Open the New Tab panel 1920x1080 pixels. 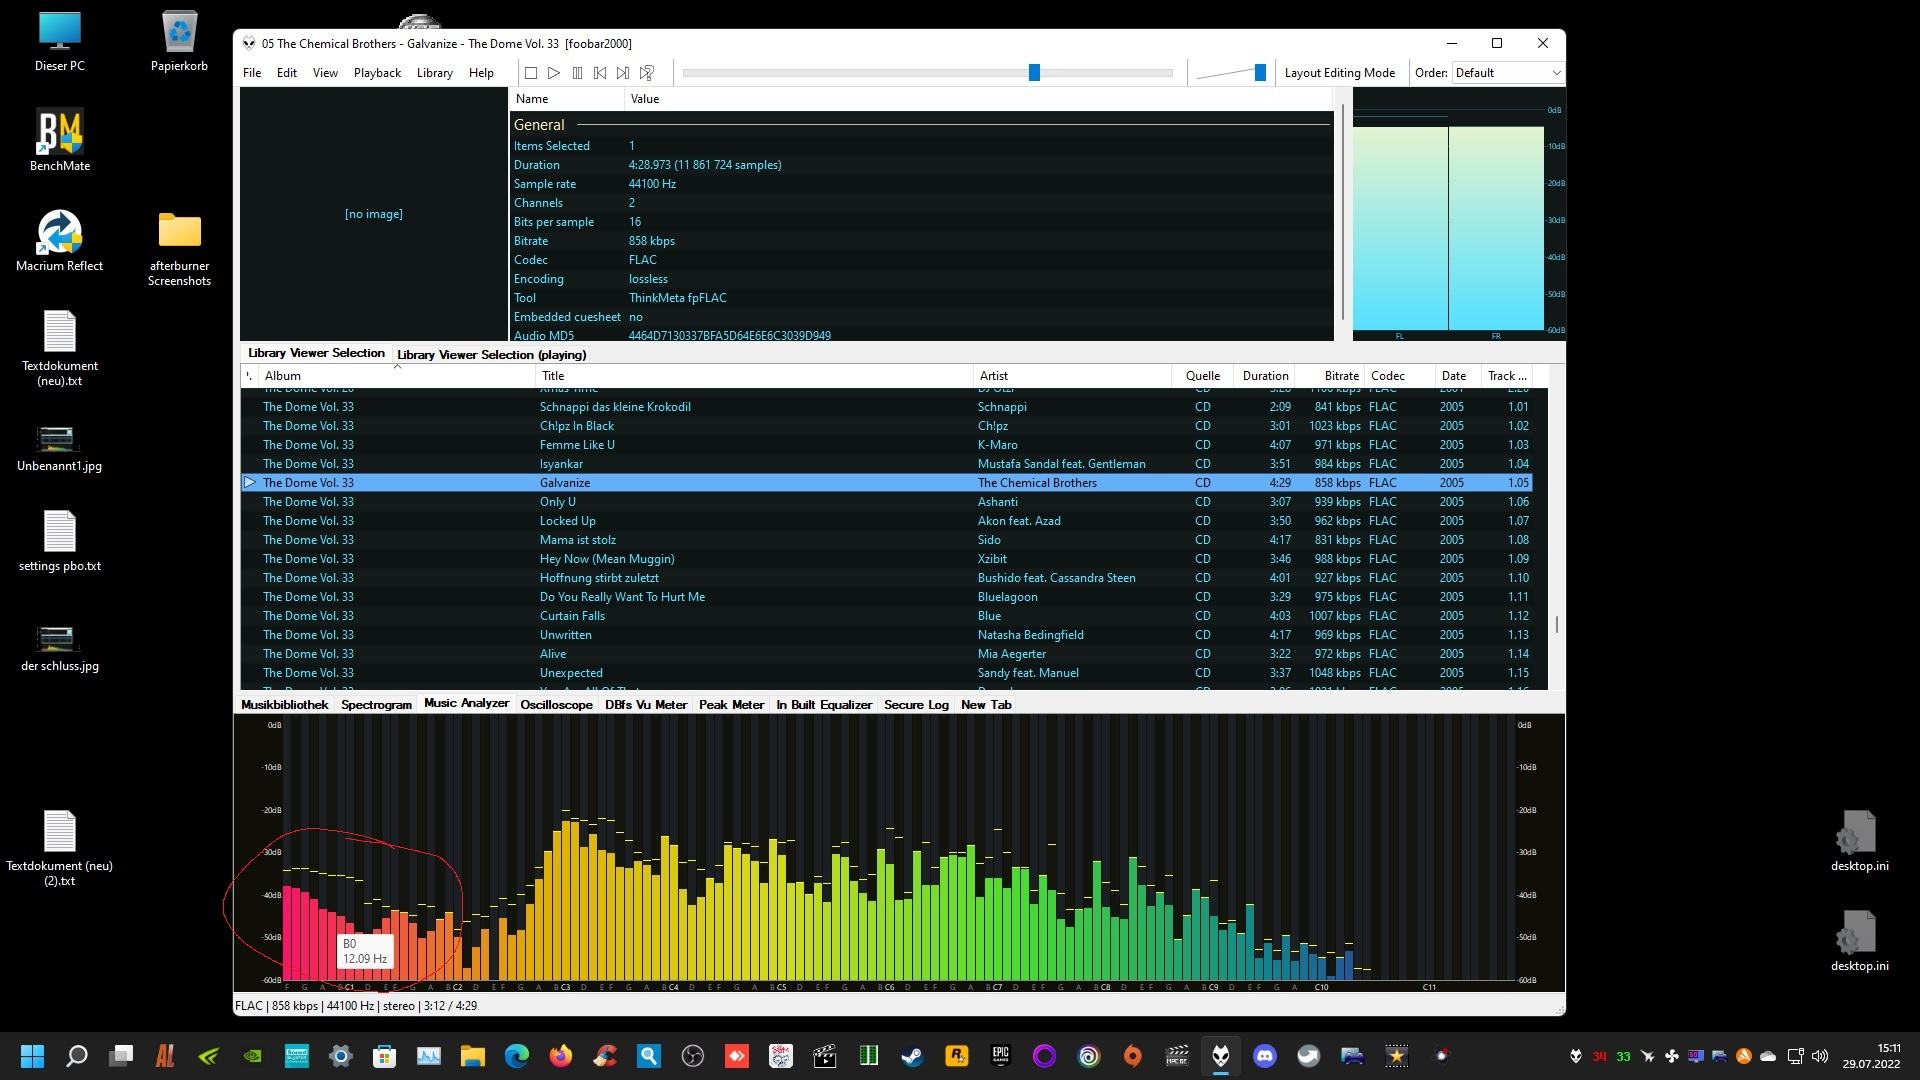(986, 705)
